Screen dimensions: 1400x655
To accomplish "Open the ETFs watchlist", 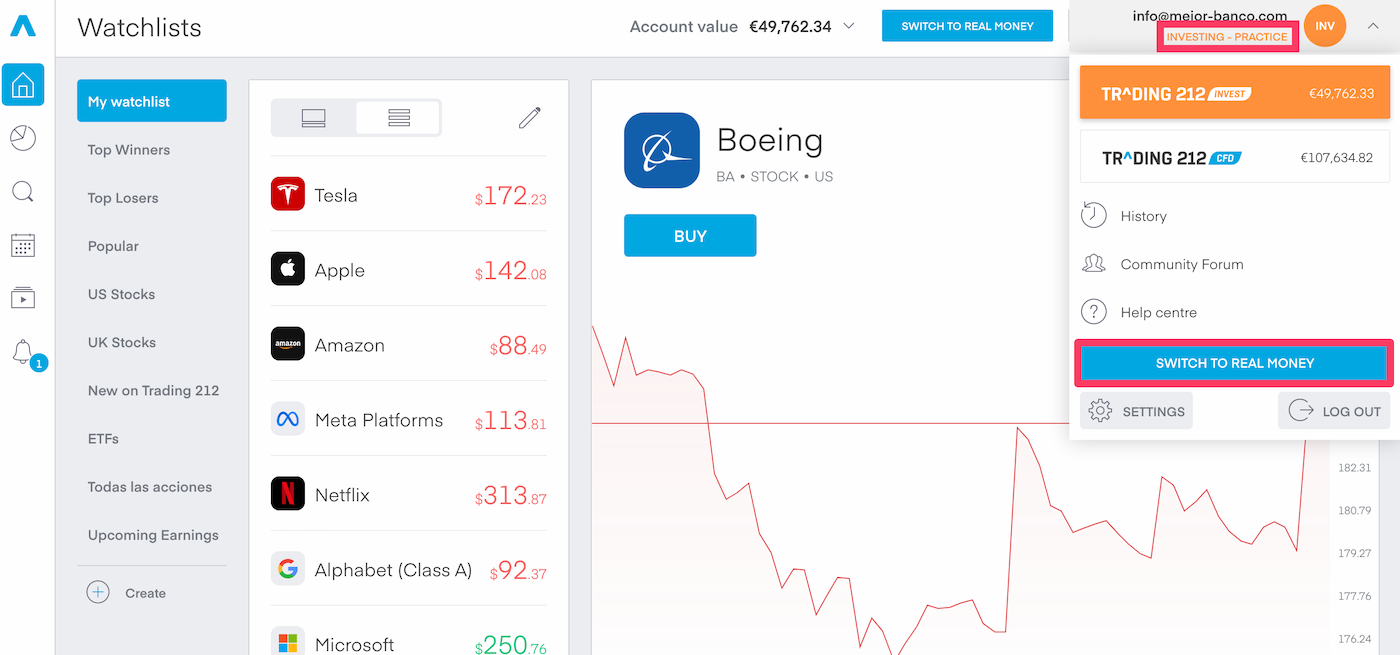I will click(x=103, y=438).
